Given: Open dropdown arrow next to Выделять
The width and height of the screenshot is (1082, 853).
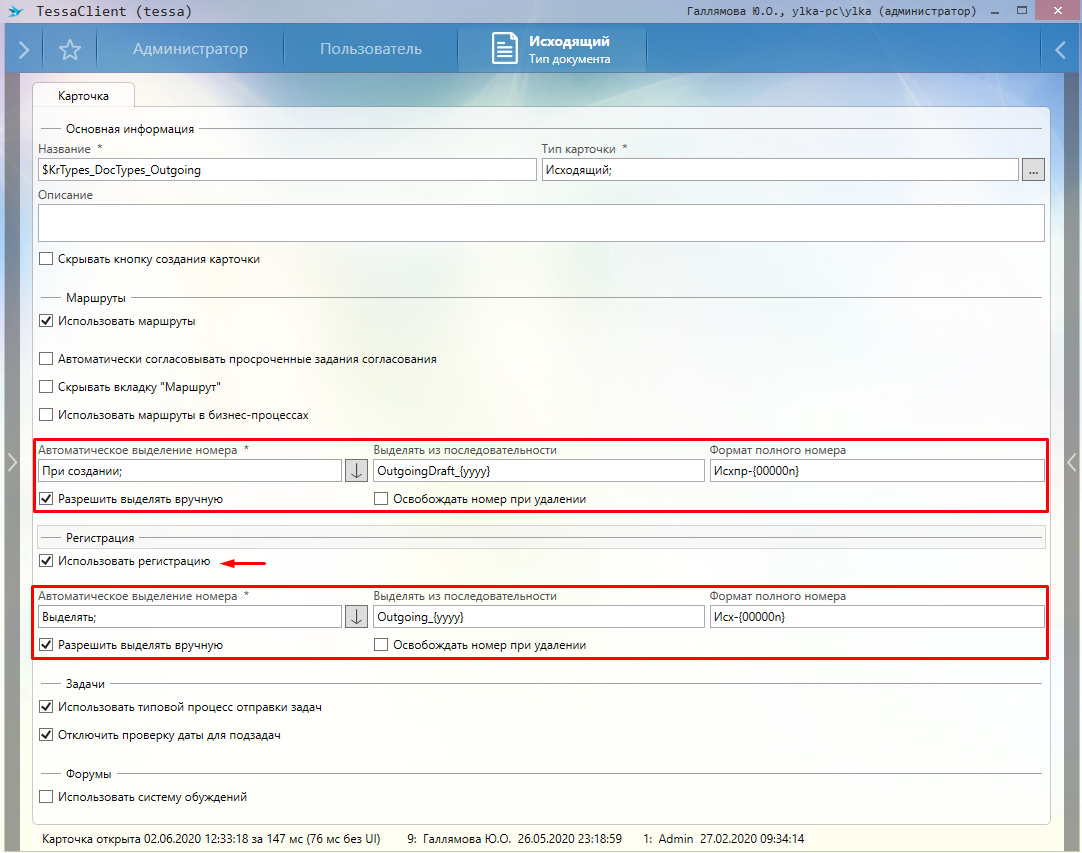Looking at the screenshot, I should tap(356, 617).
